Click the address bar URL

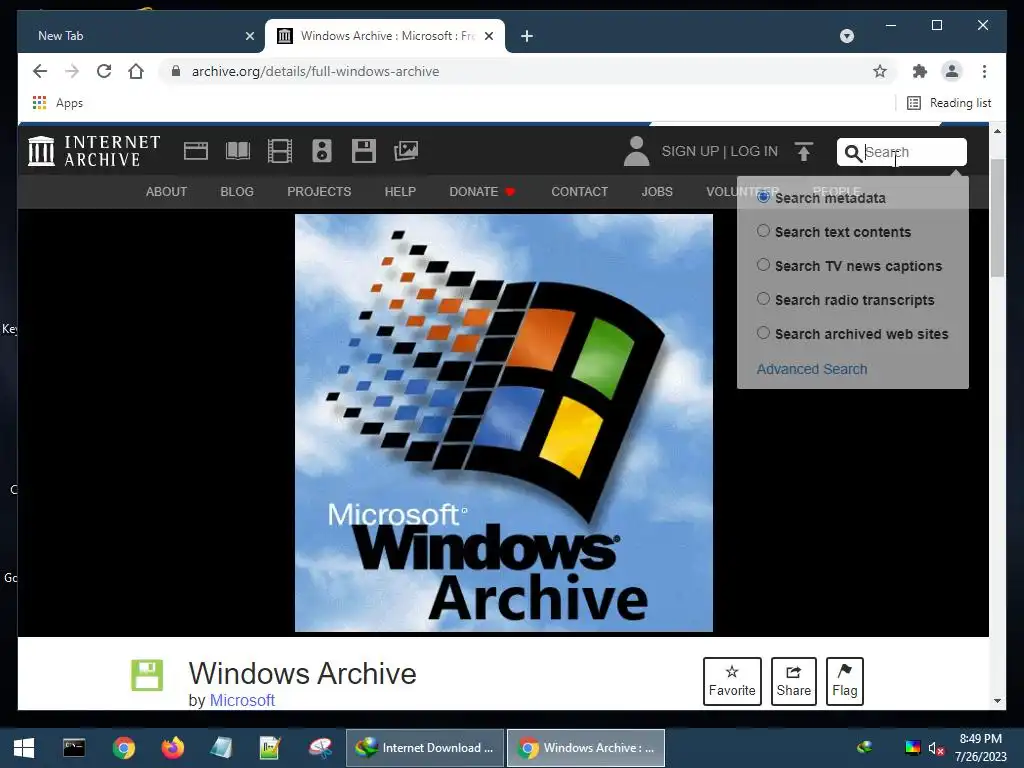[315, 71]
